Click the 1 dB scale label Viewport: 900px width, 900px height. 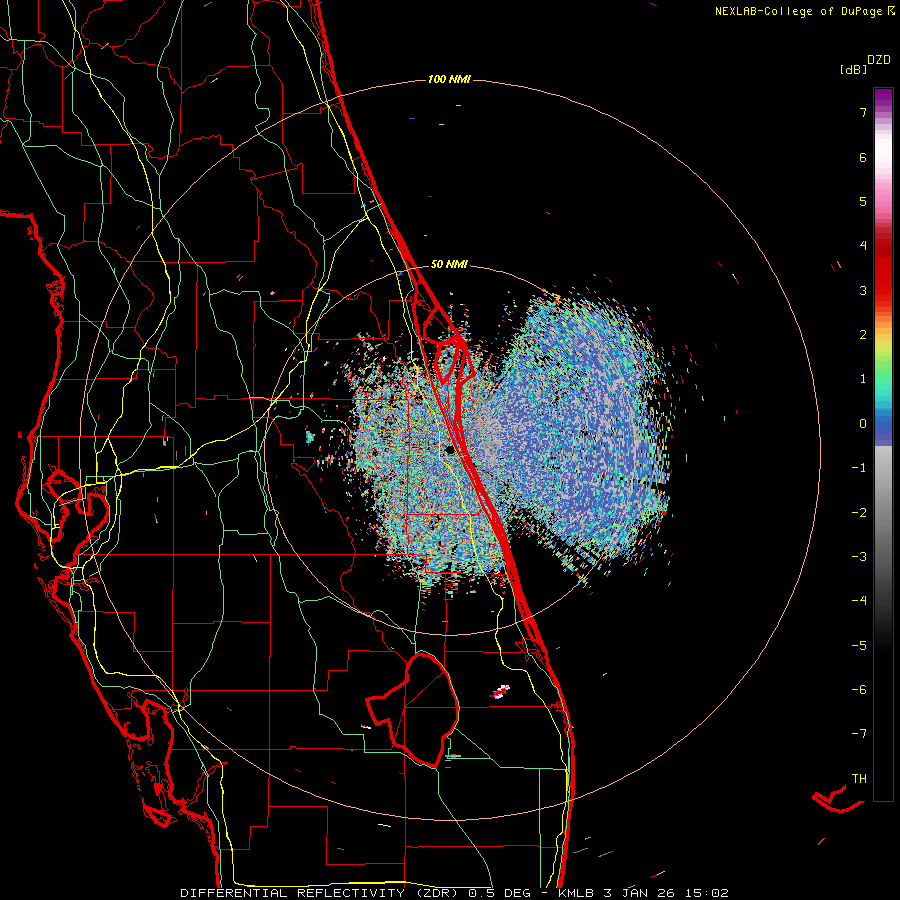[x=863, y=379]
